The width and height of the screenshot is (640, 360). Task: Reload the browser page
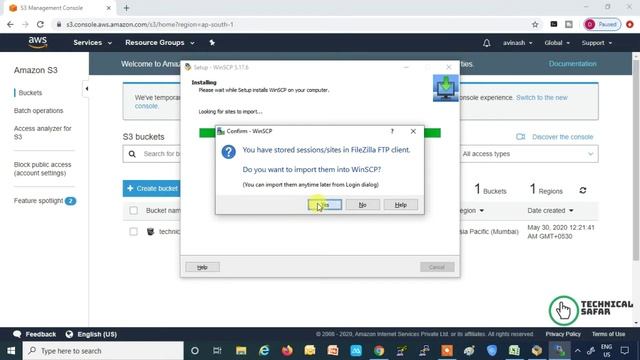(x=40, y=24)
